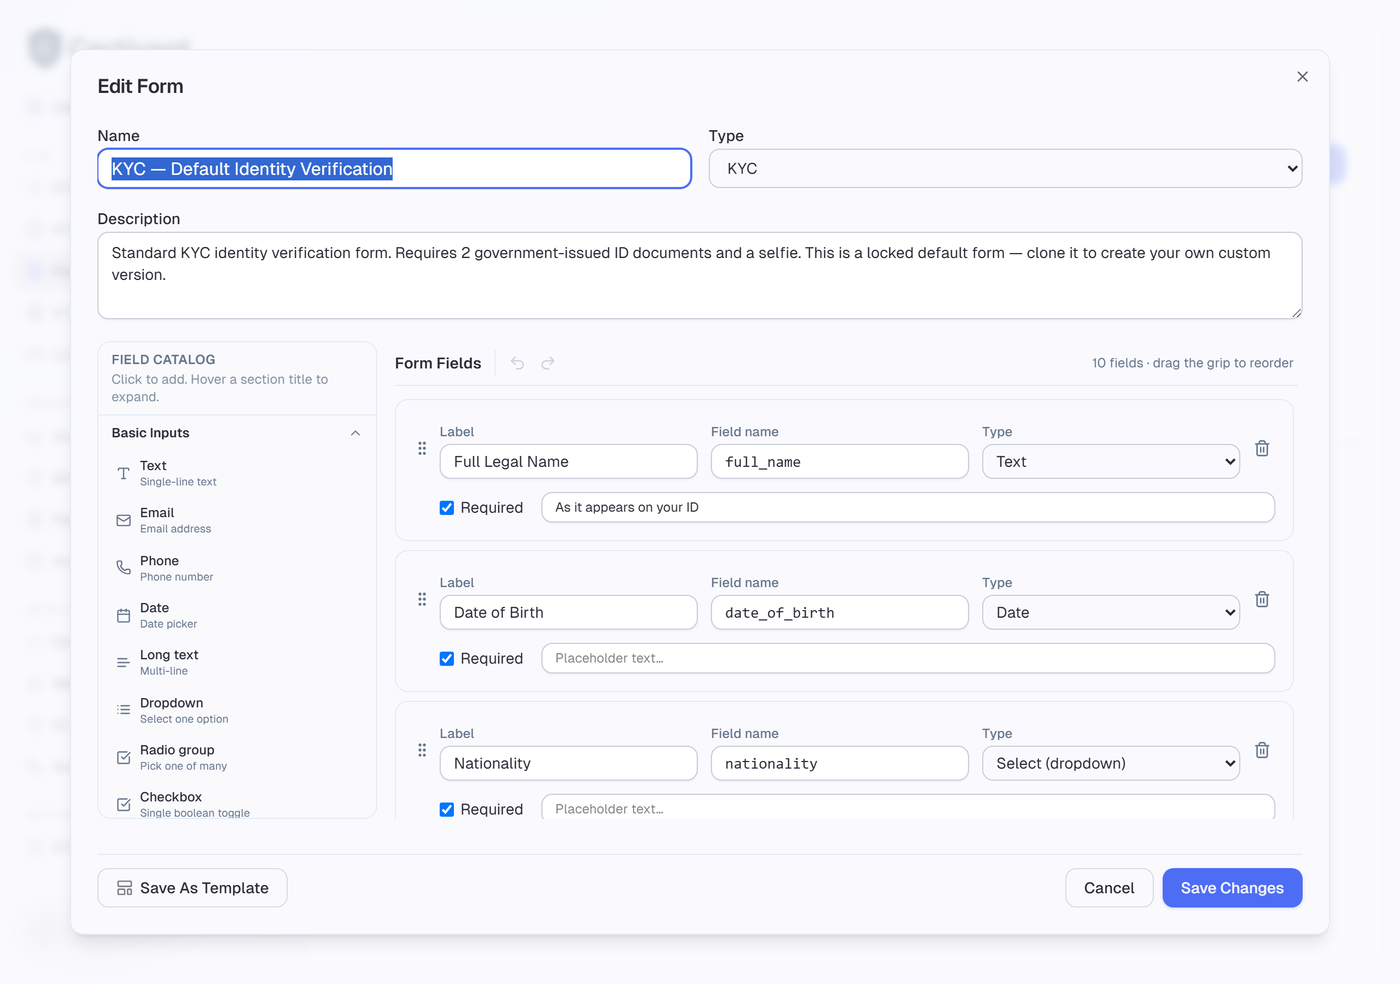The height and width of the screenshot is (984, 1400).
Task: Add a Date picker field from catalog
Action: (237, 615)
